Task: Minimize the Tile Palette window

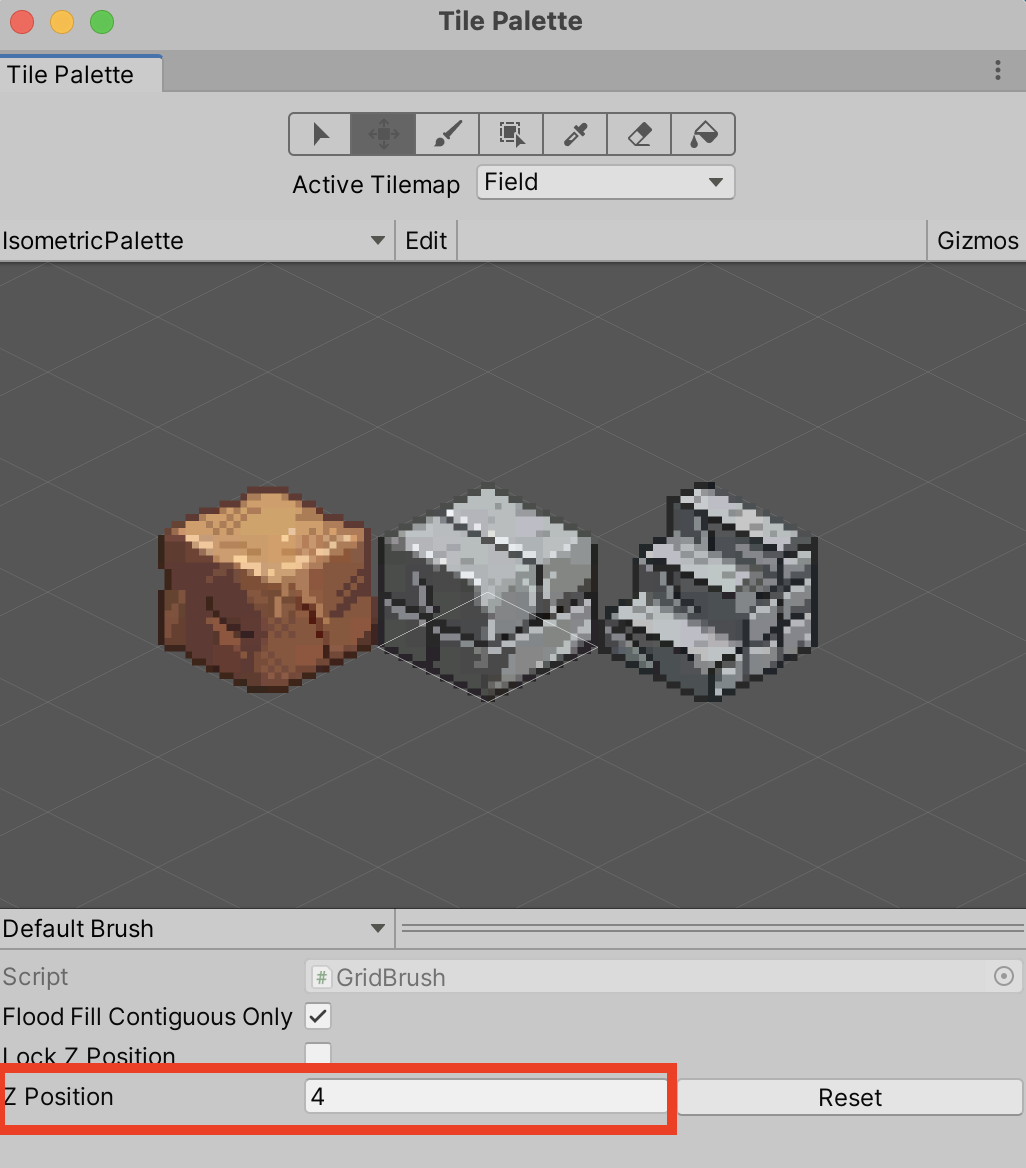Action: click(x=62, y=22)
